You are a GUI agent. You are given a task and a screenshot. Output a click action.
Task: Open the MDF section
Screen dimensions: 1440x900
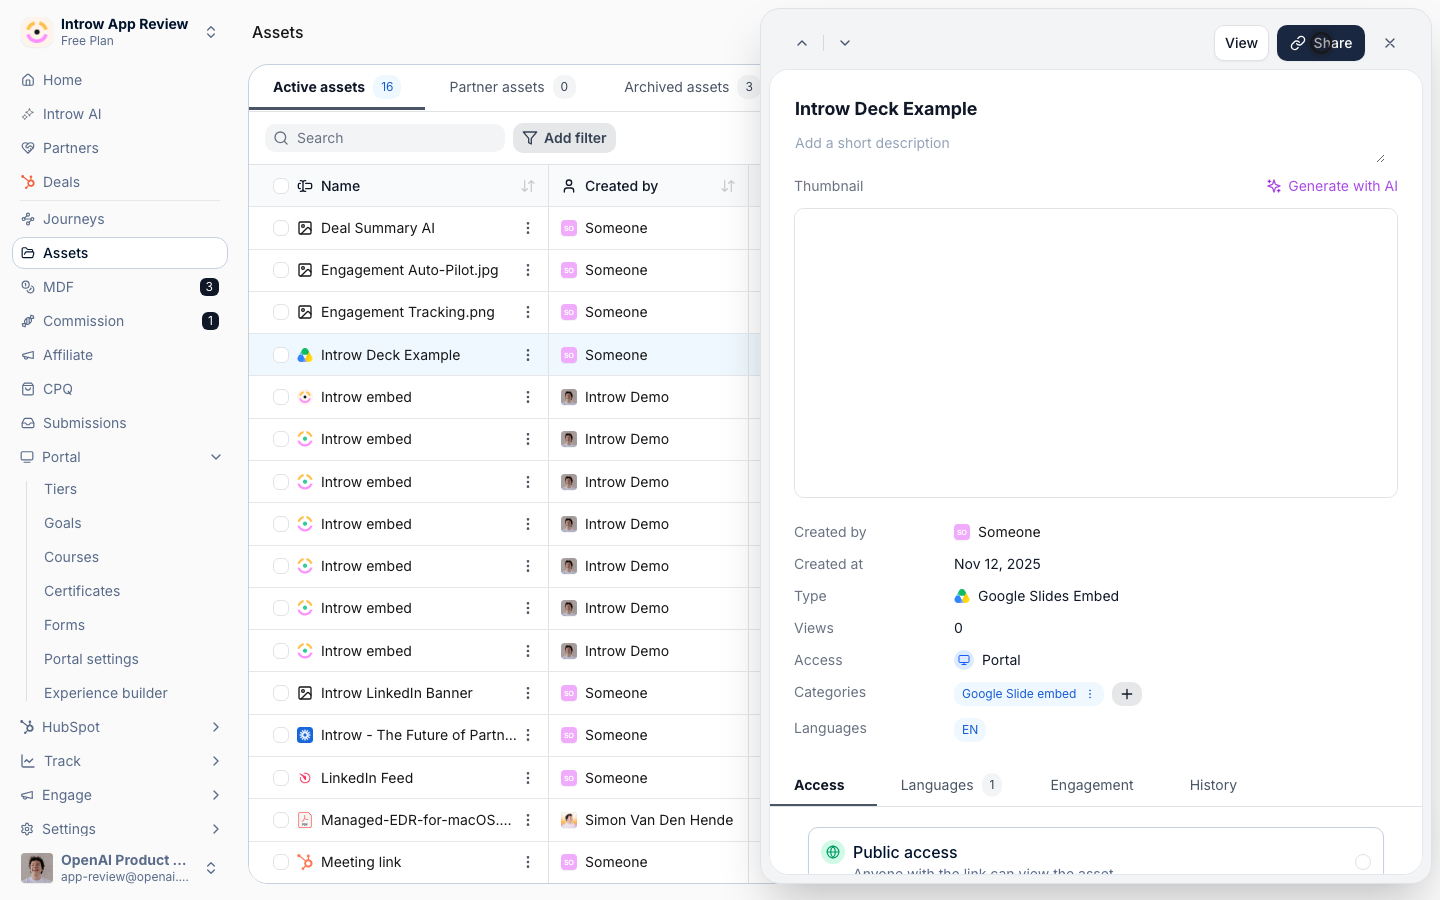120,287
